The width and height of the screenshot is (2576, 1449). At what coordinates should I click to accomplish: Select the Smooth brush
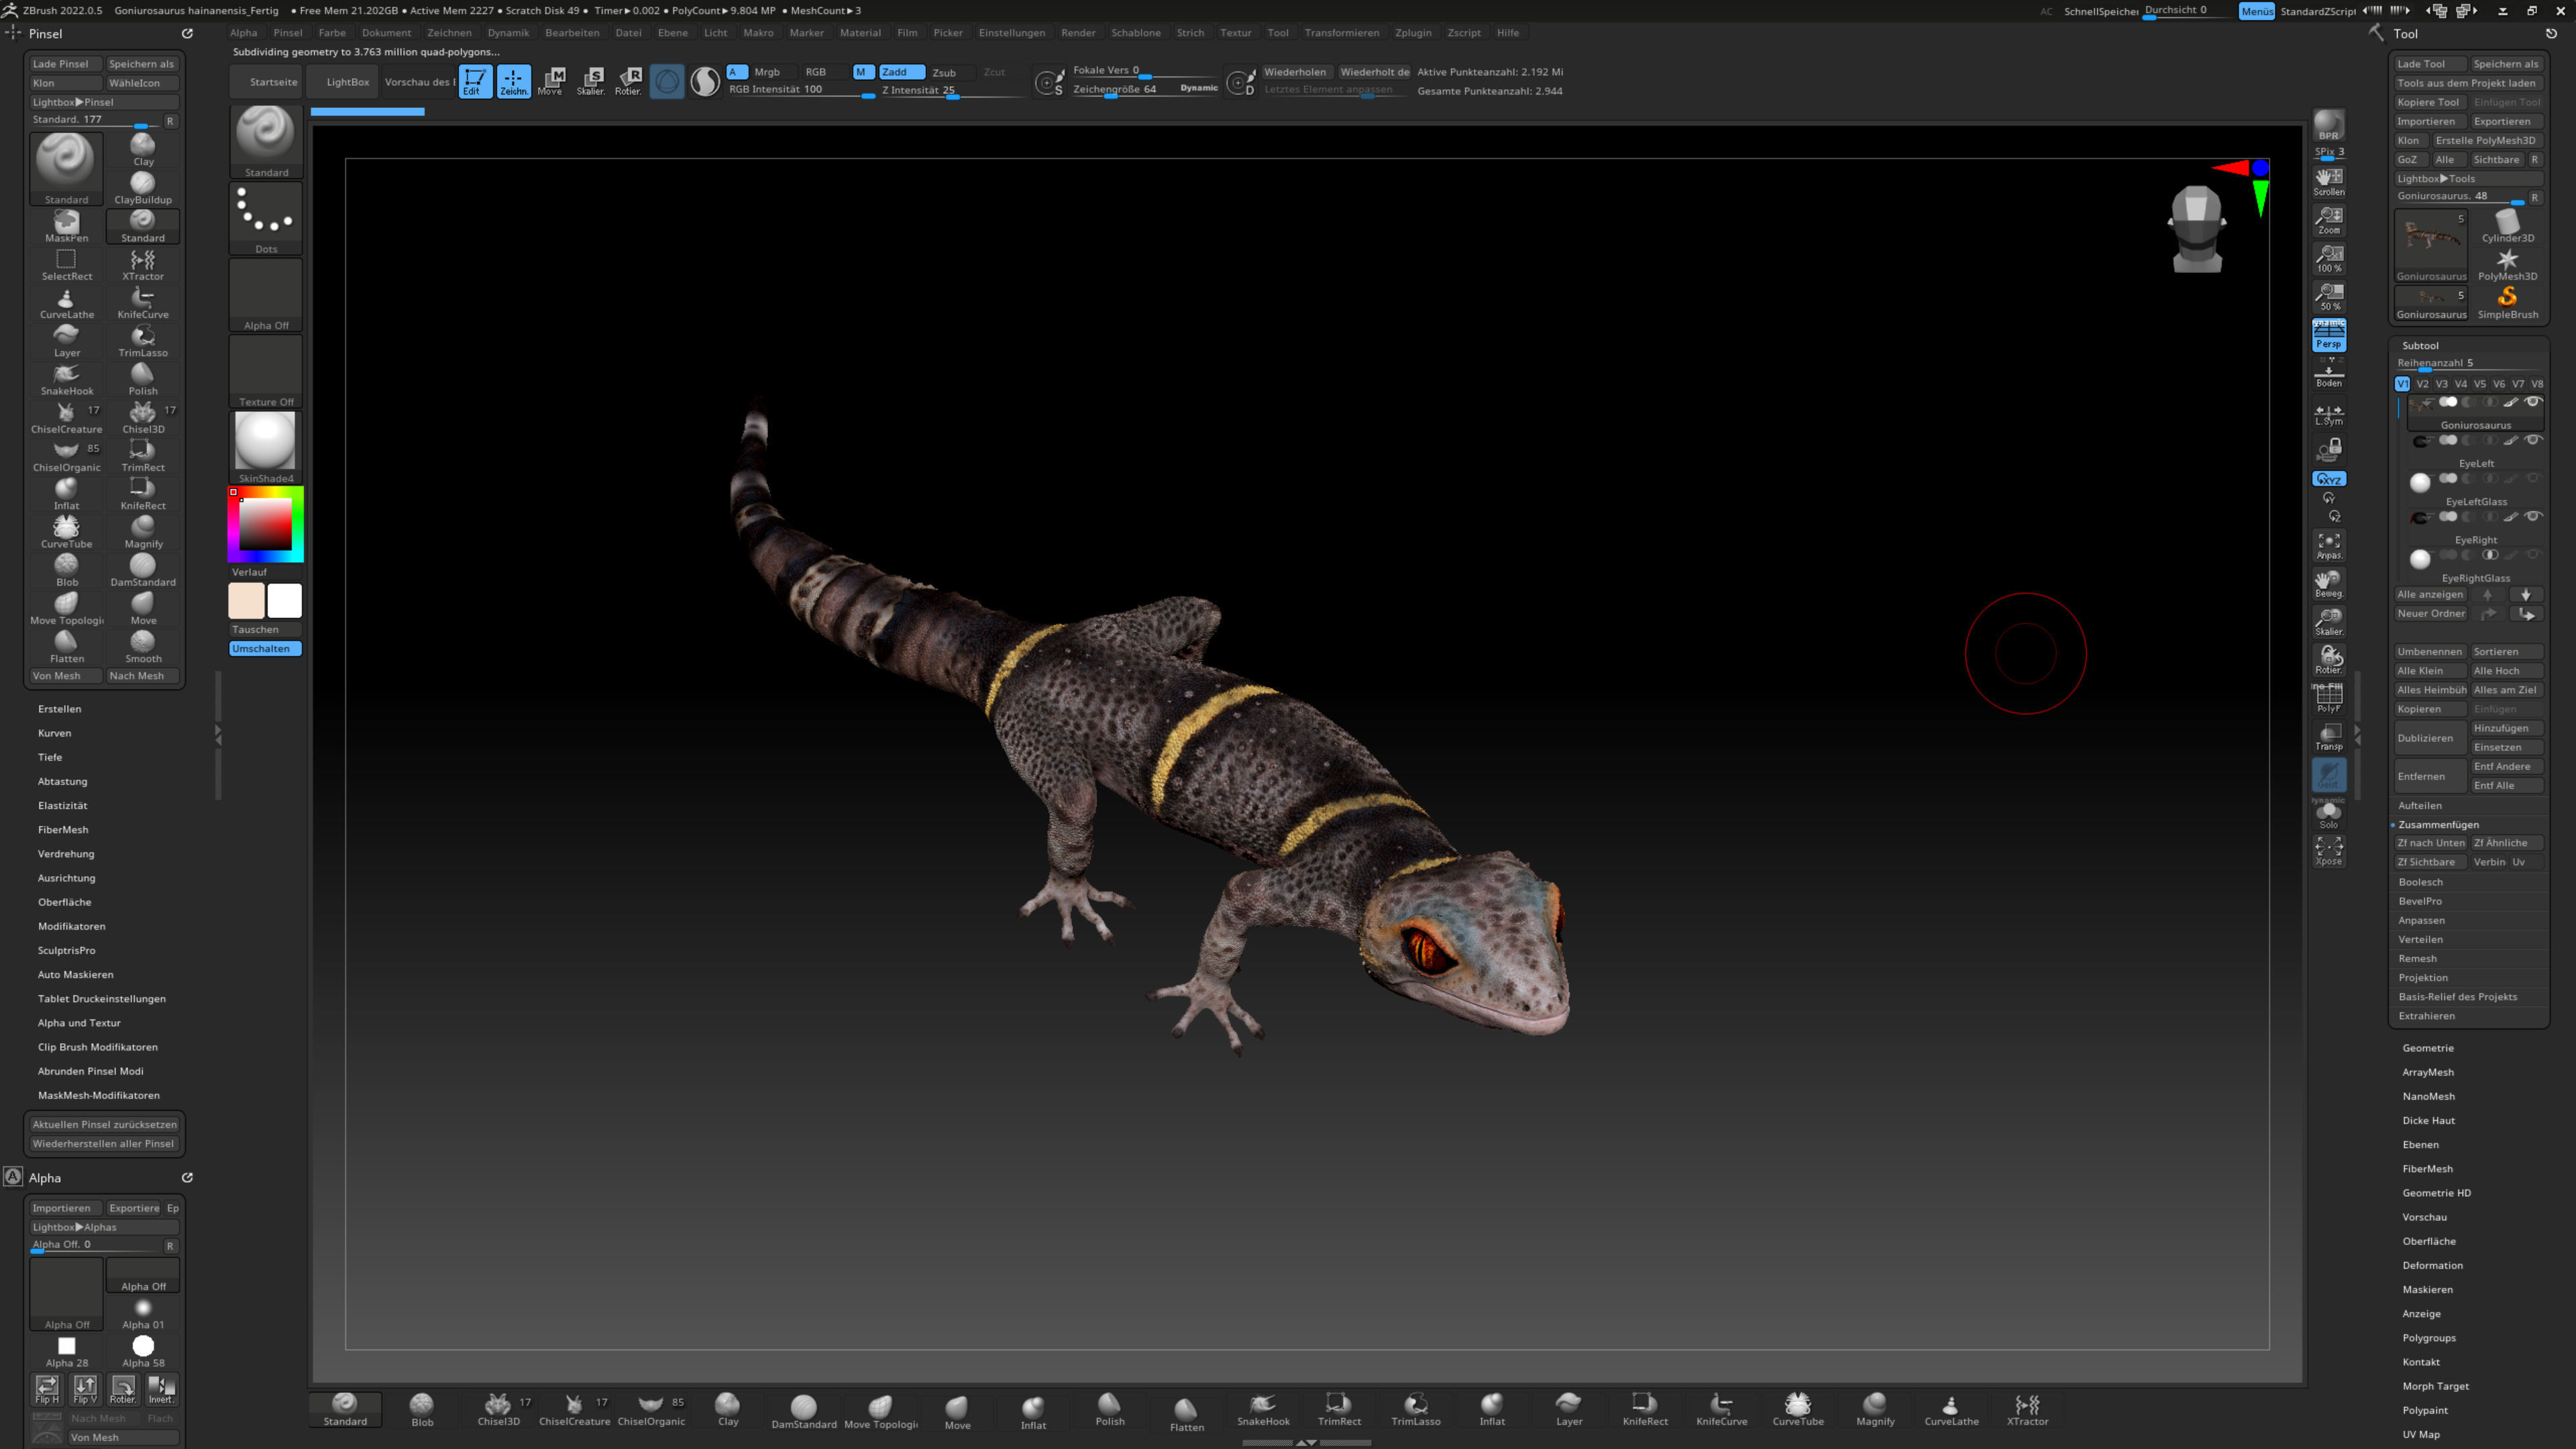tap(143, 647)
